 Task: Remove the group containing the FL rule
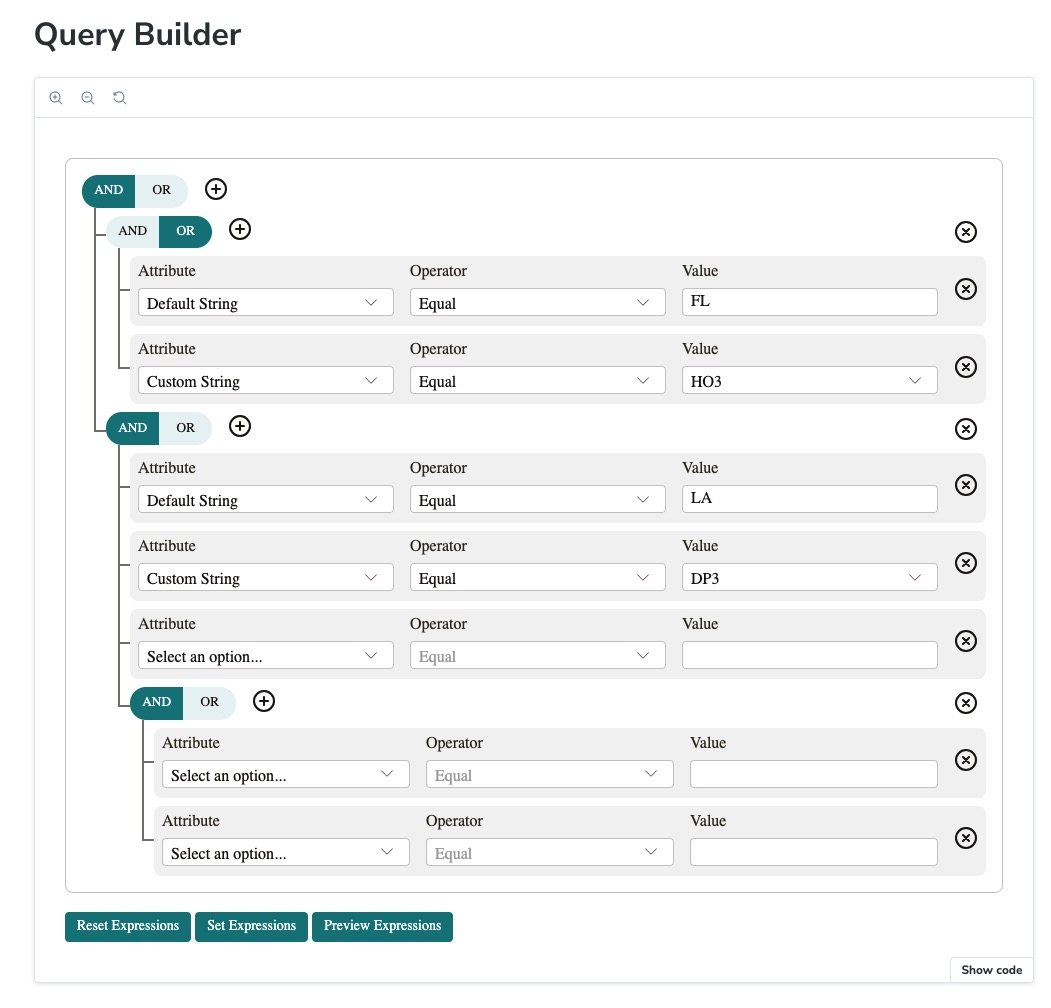click(x=965, y=232)
